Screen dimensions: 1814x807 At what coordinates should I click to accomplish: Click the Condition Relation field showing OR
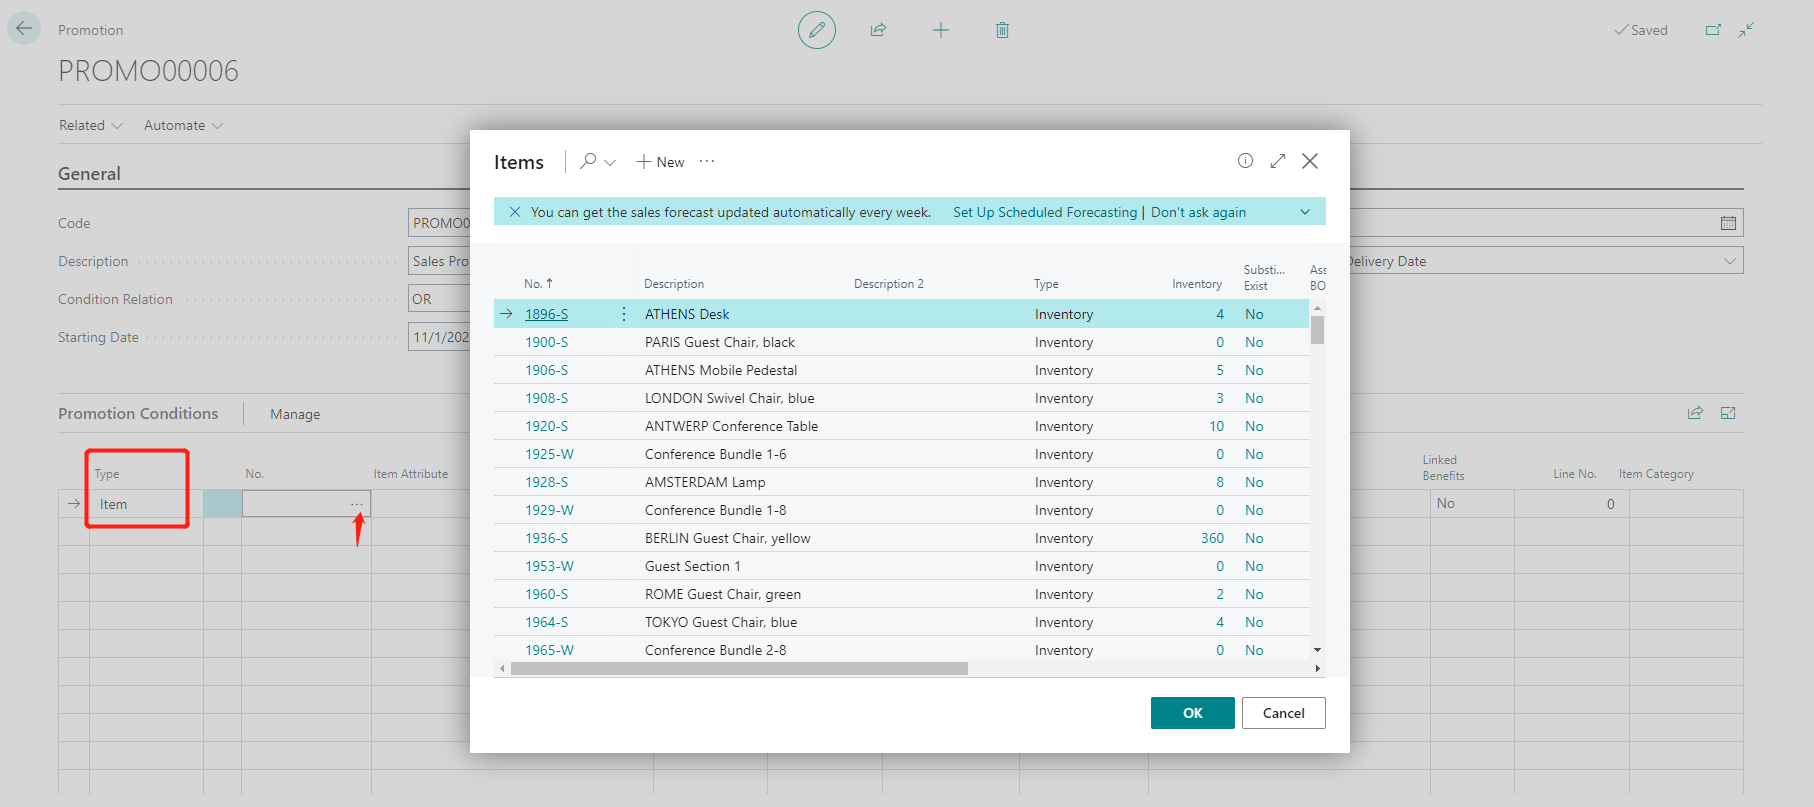click(x=439, y=299)
